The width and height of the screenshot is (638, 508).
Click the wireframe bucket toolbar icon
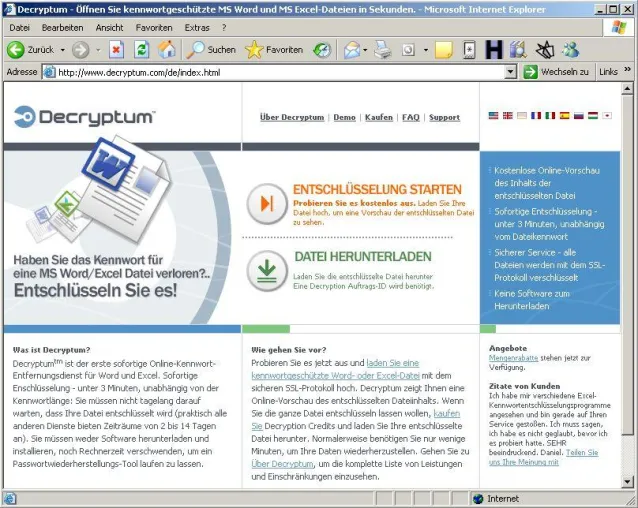tap(545, 50)
